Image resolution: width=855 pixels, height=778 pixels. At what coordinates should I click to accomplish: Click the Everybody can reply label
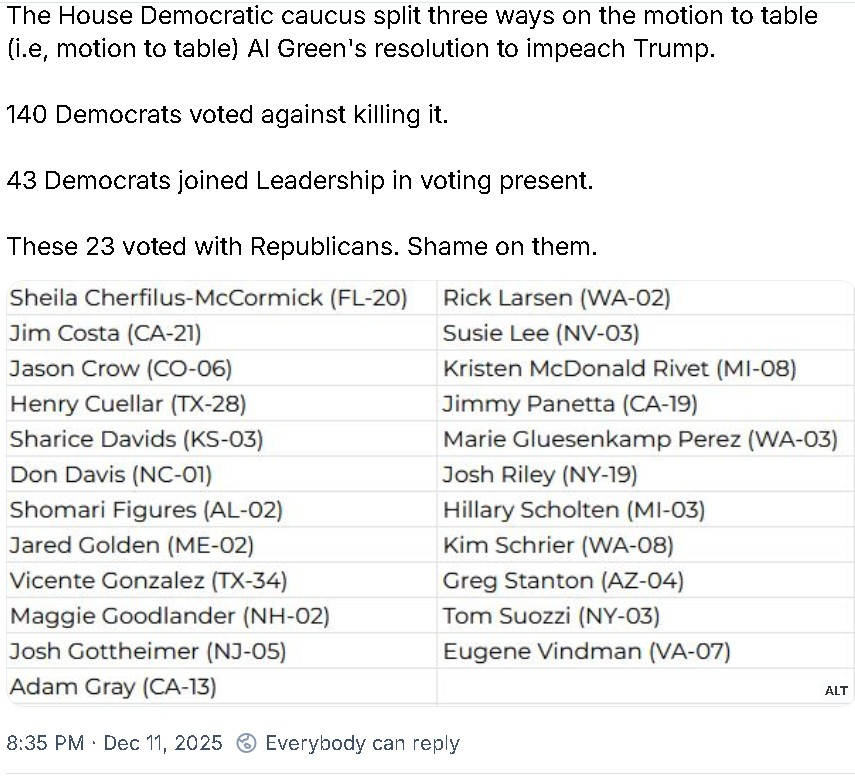coord(362,743)
